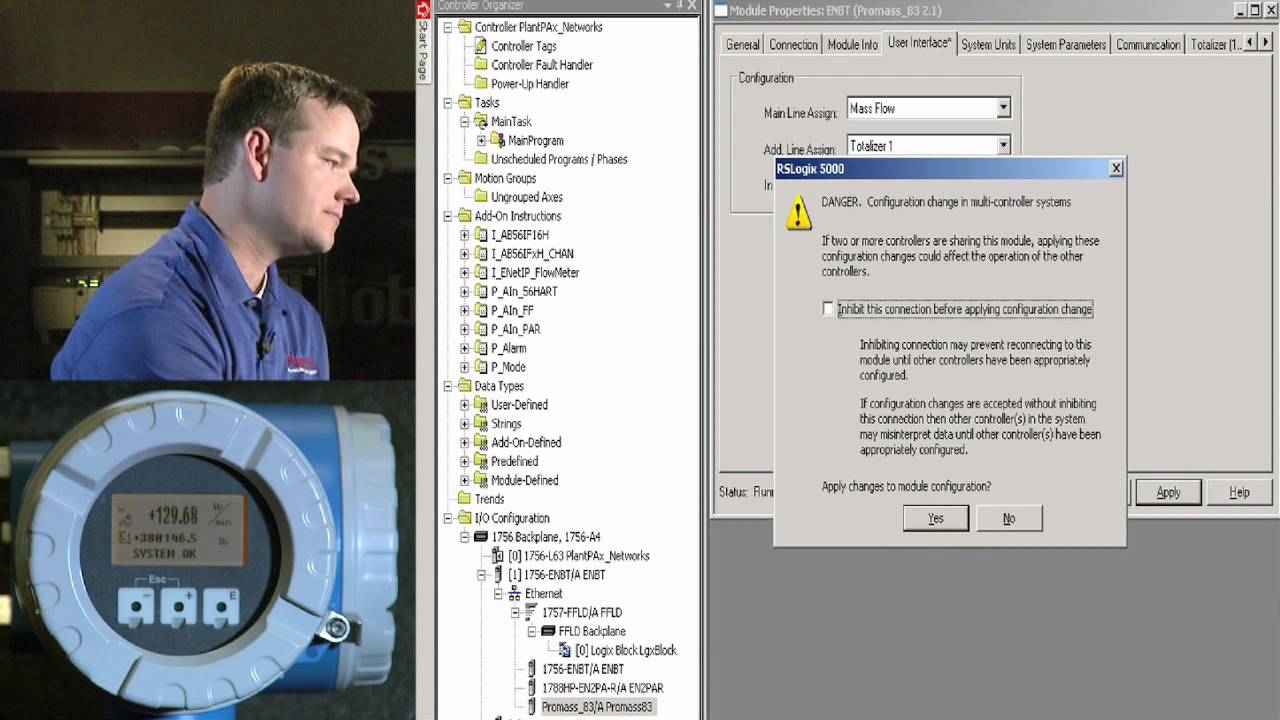Switch to the Totalizer tab
1280x720 pixels.
tap(1216, 45)
